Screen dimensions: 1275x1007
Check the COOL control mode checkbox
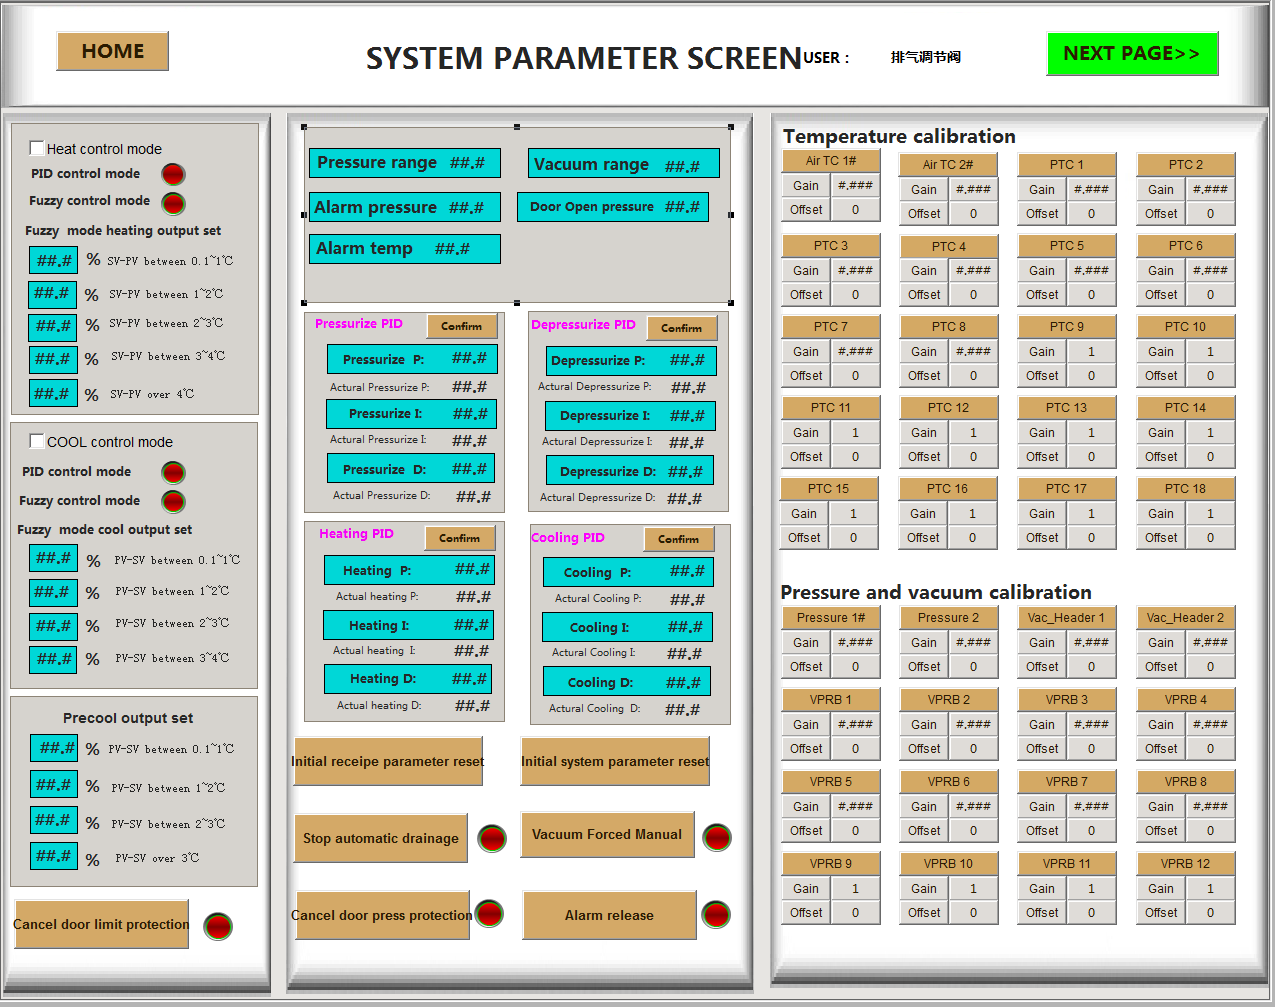(x=37, y=441)
